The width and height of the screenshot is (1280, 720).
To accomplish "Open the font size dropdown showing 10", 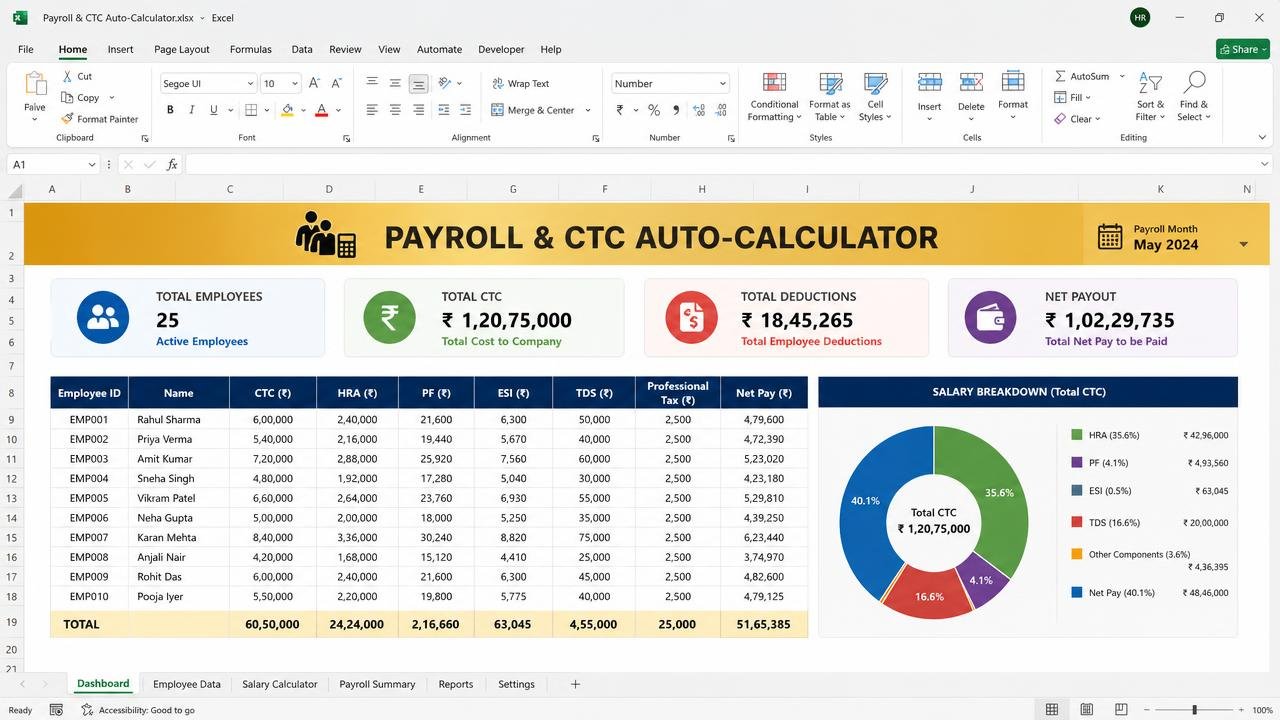I will 294,84.
